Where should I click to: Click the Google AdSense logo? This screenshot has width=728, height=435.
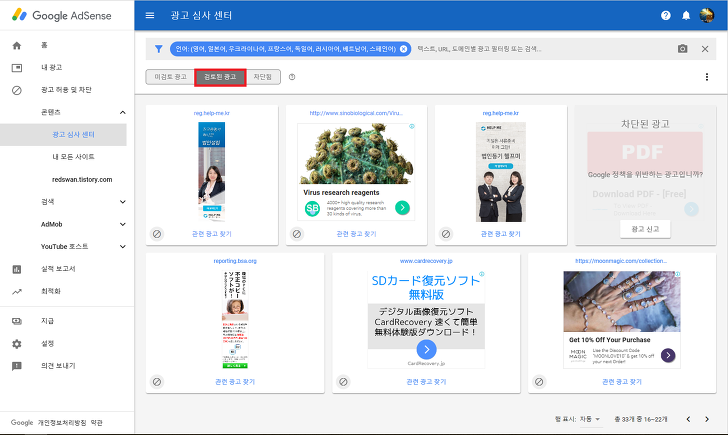tap(62, 15)
